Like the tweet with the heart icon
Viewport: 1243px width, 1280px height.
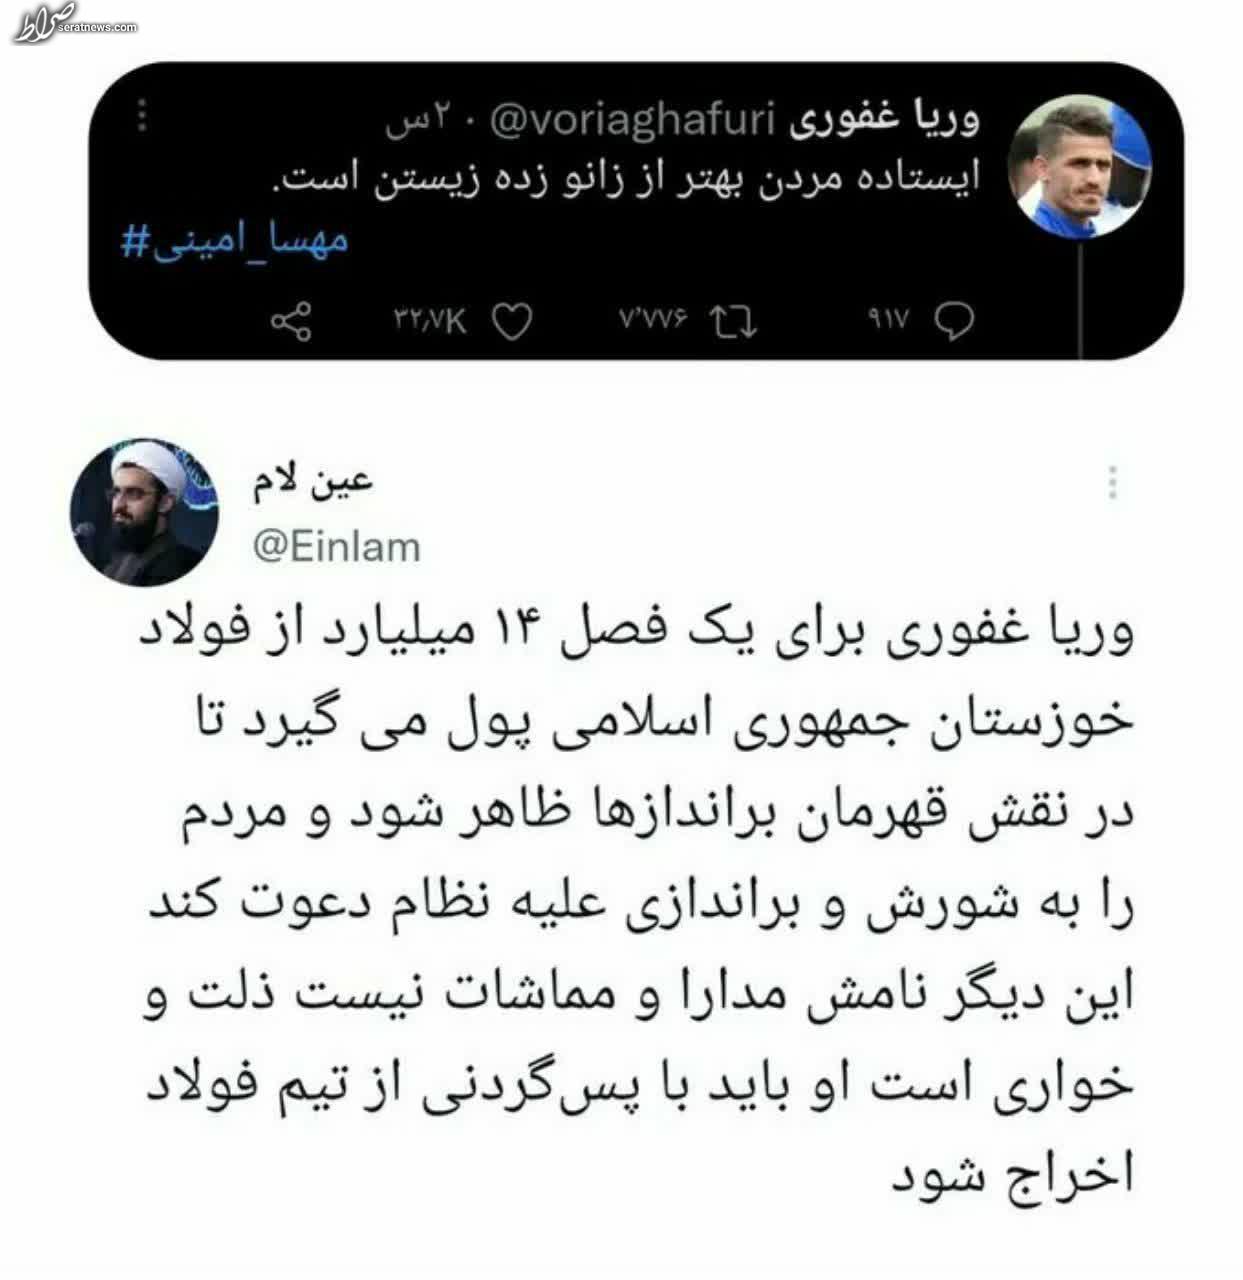pos(513,321)
